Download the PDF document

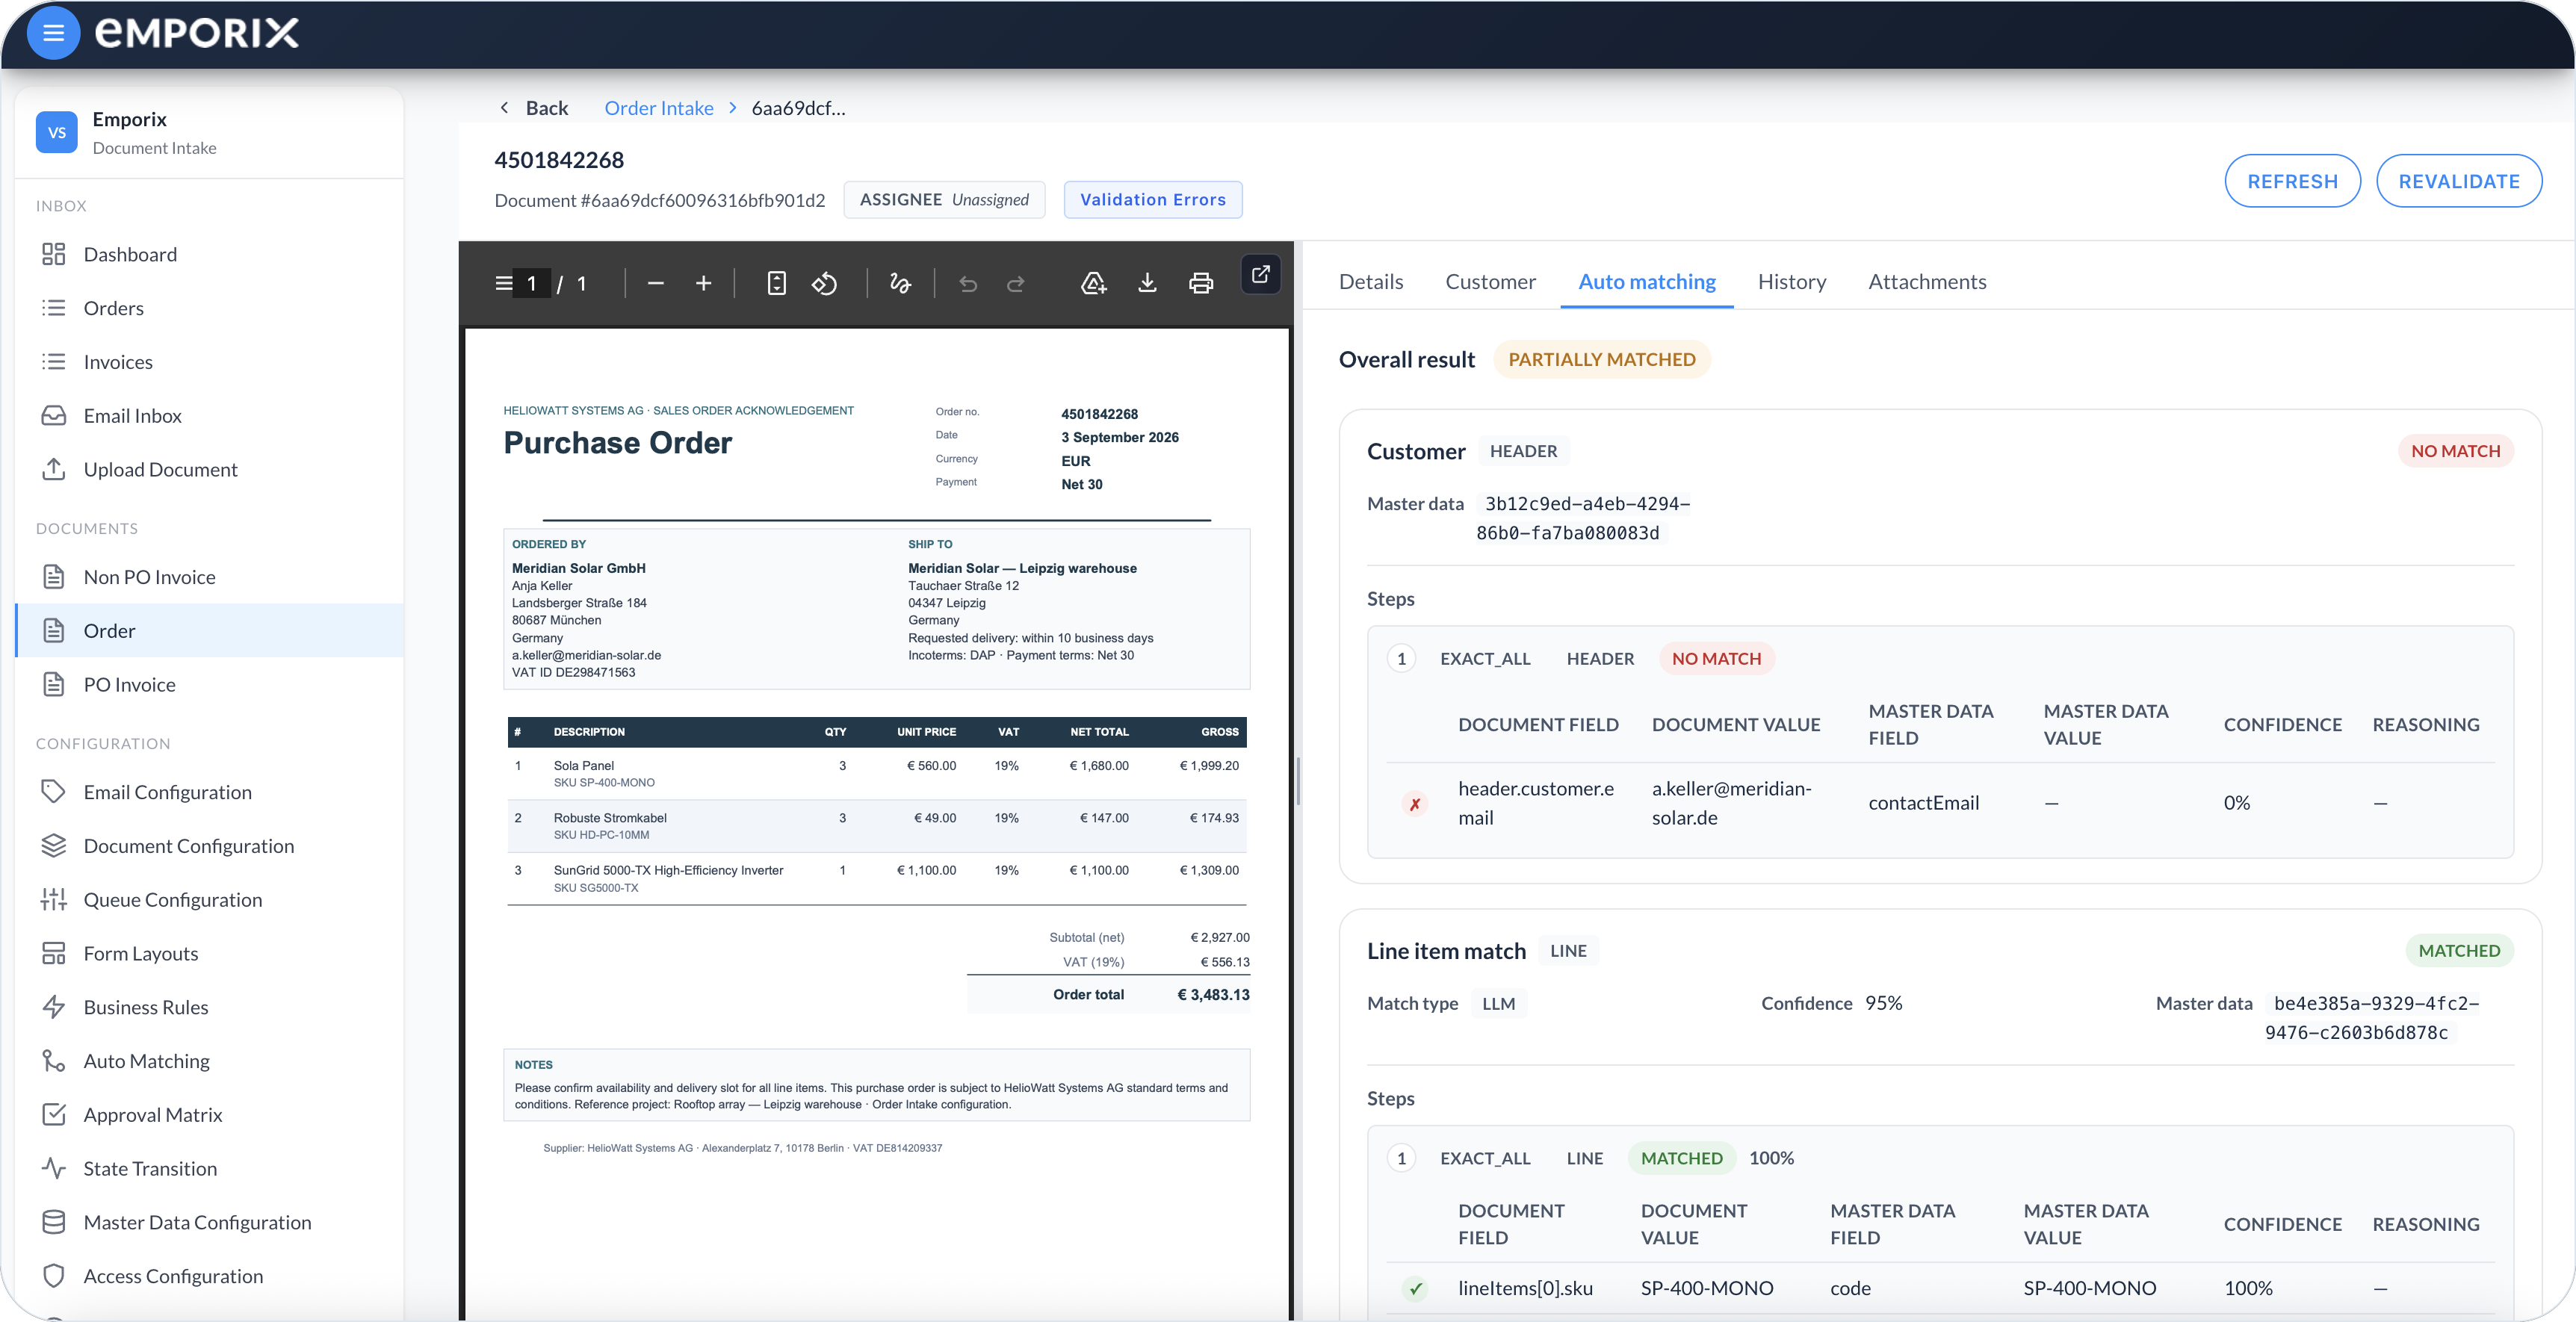point(1147,284)
